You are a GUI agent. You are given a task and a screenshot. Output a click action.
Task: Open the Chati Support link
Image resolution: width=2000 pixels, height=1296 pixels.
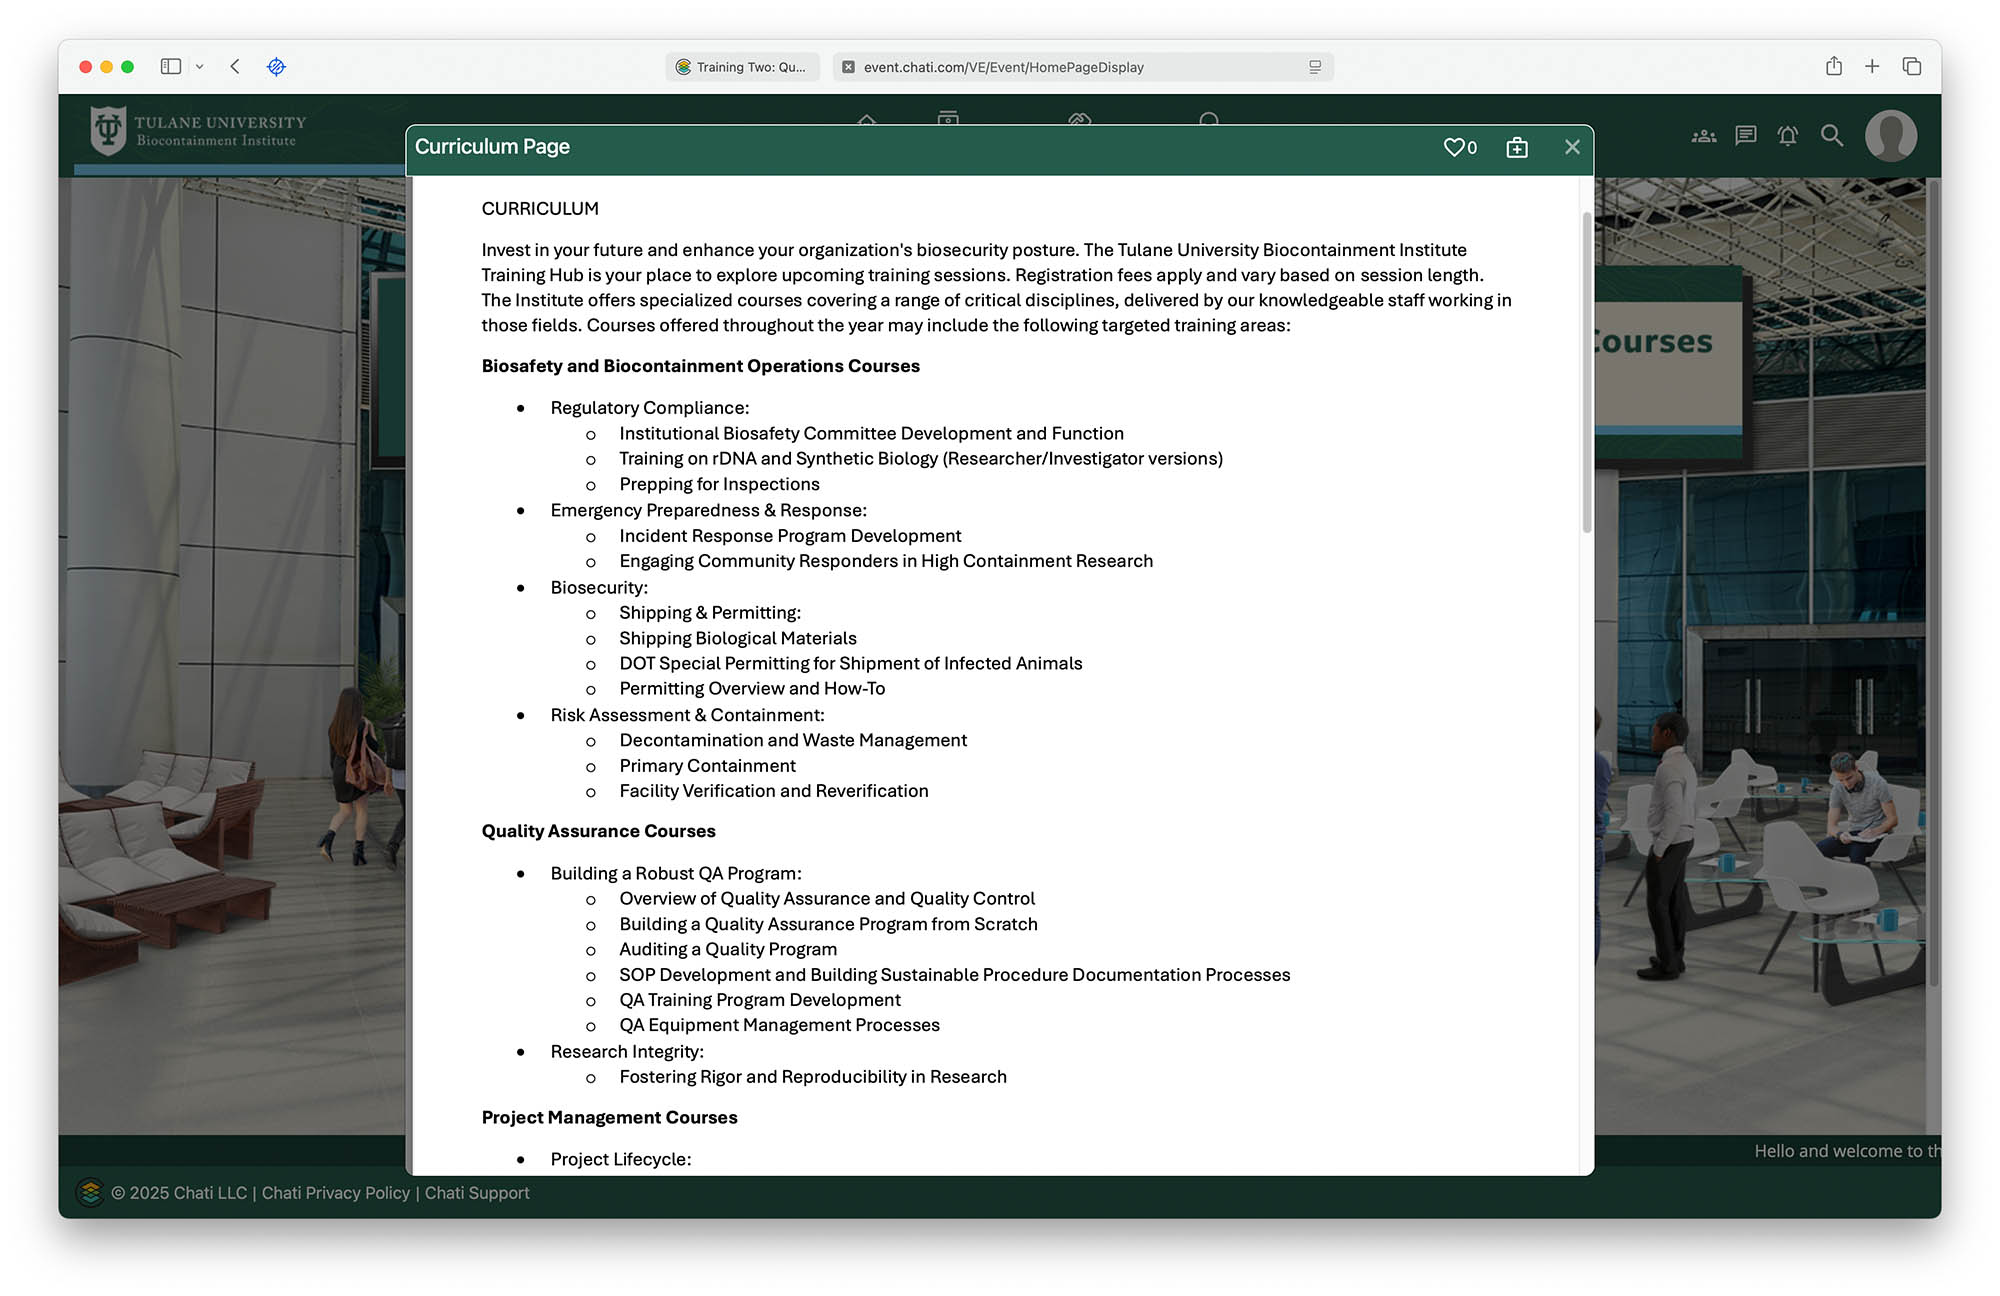(x=477, y=1193)
